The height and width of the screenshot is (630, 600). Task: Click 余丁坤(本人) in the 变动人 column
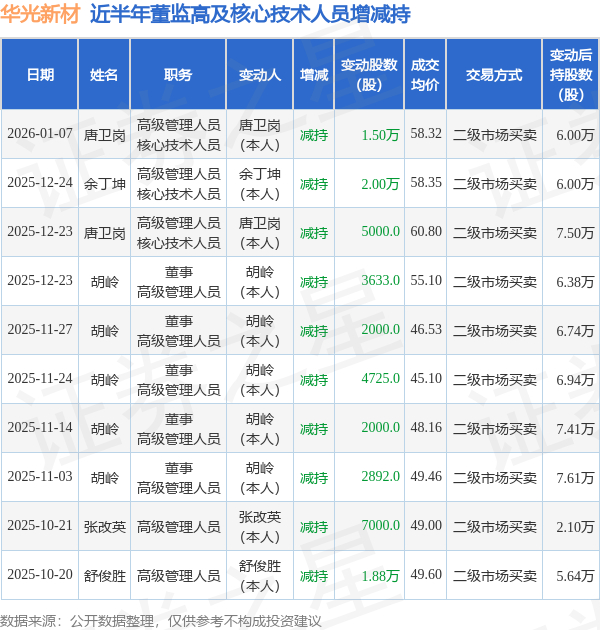260,184
